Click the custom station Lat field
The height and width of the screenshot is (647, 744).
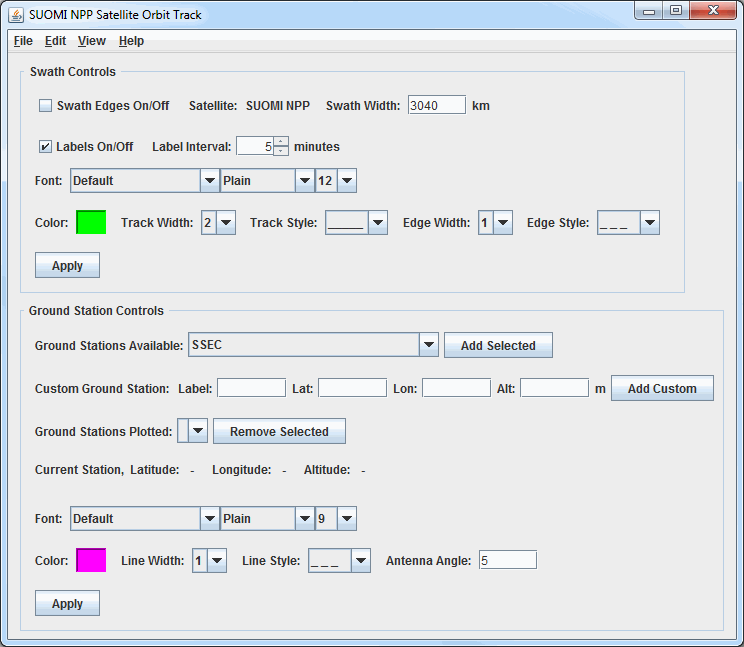353,388
